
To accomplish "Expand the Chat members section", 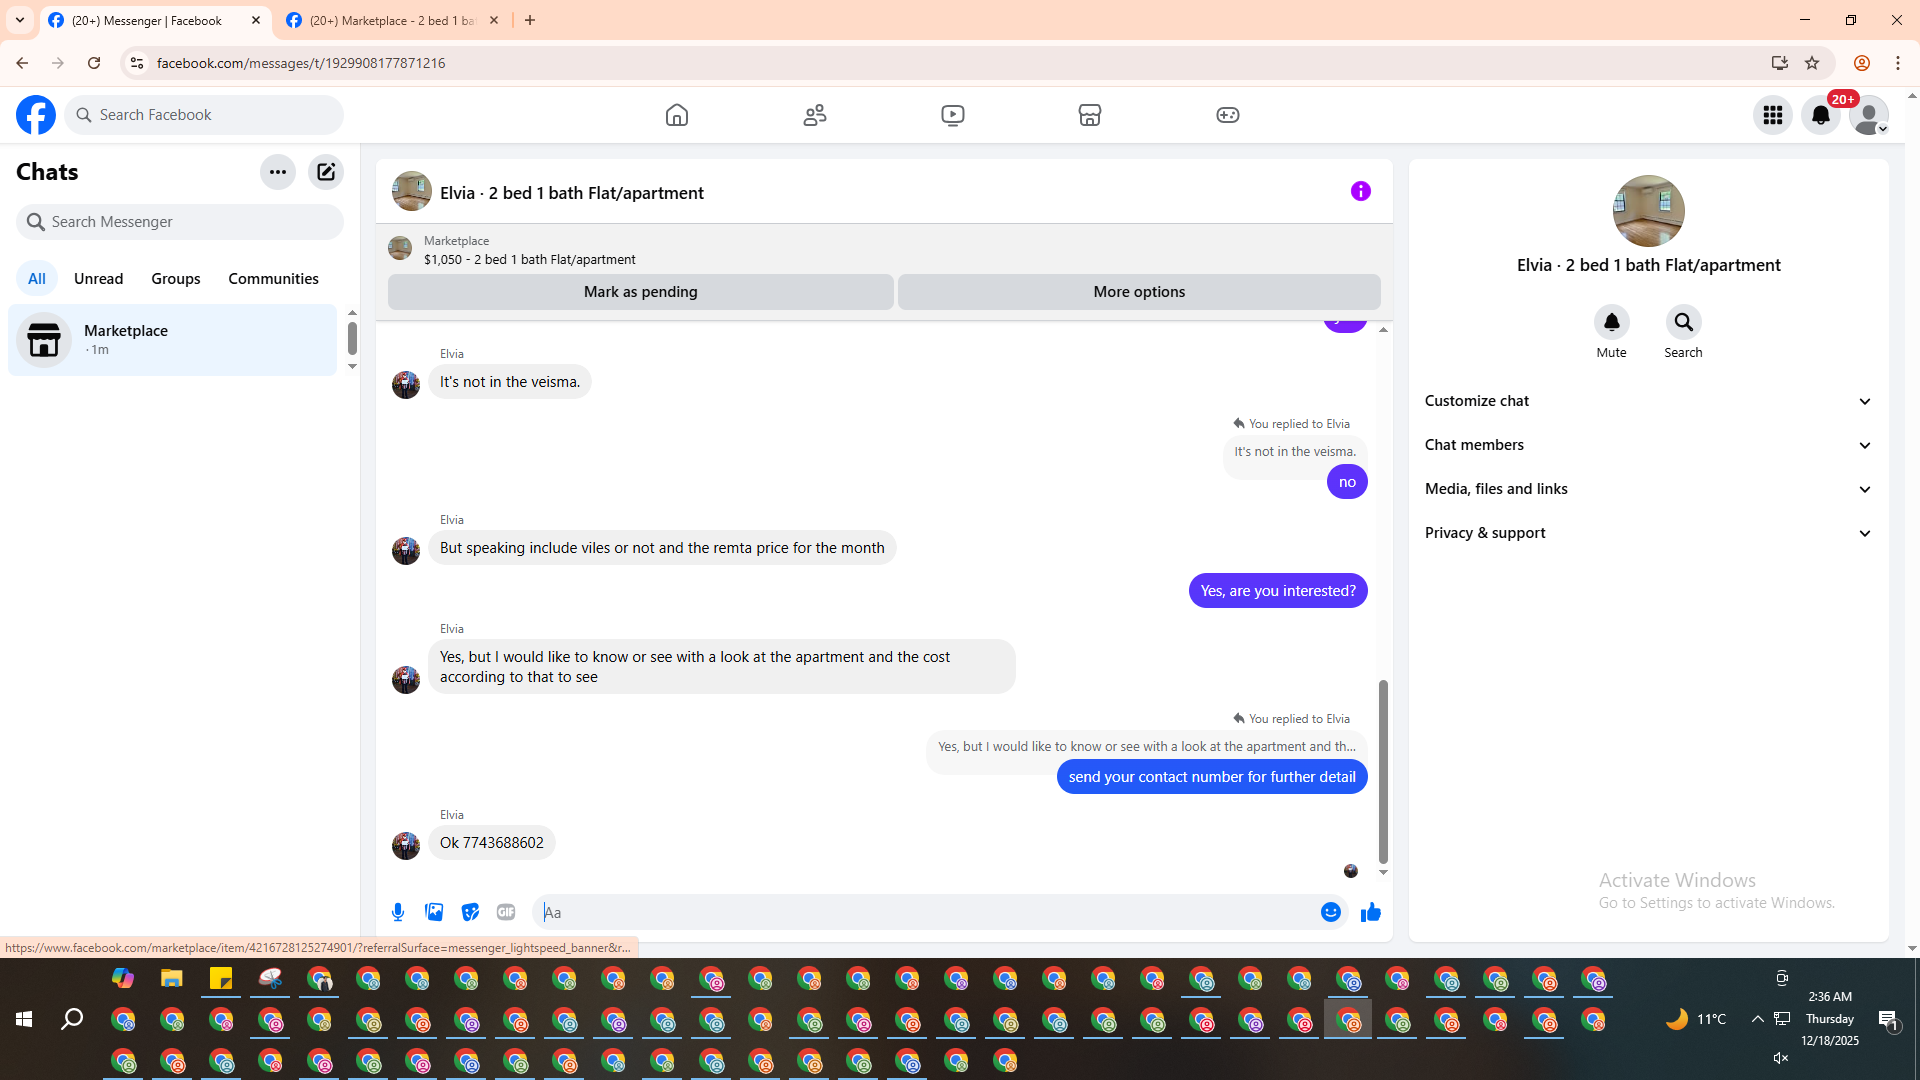I will coord(1648,445).
